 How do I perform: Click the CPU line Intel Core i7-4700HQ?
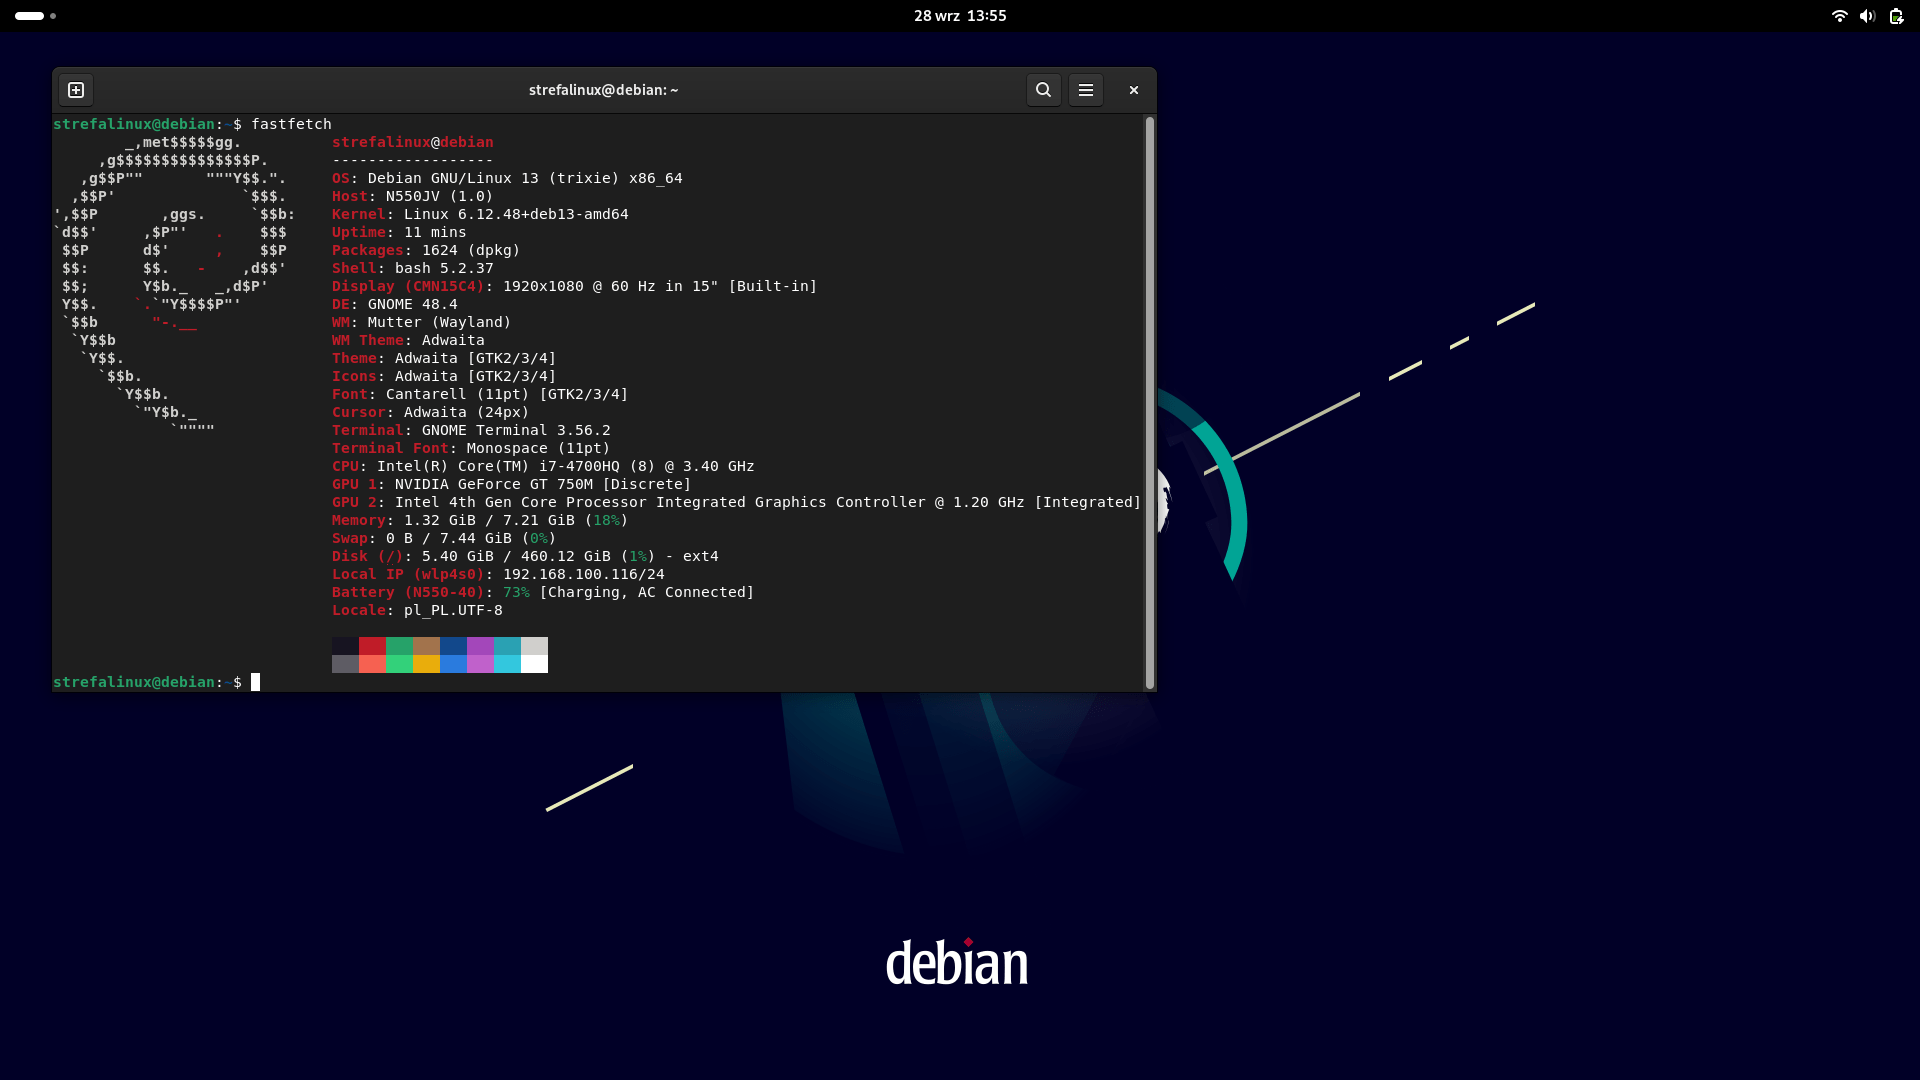point(543,466)
